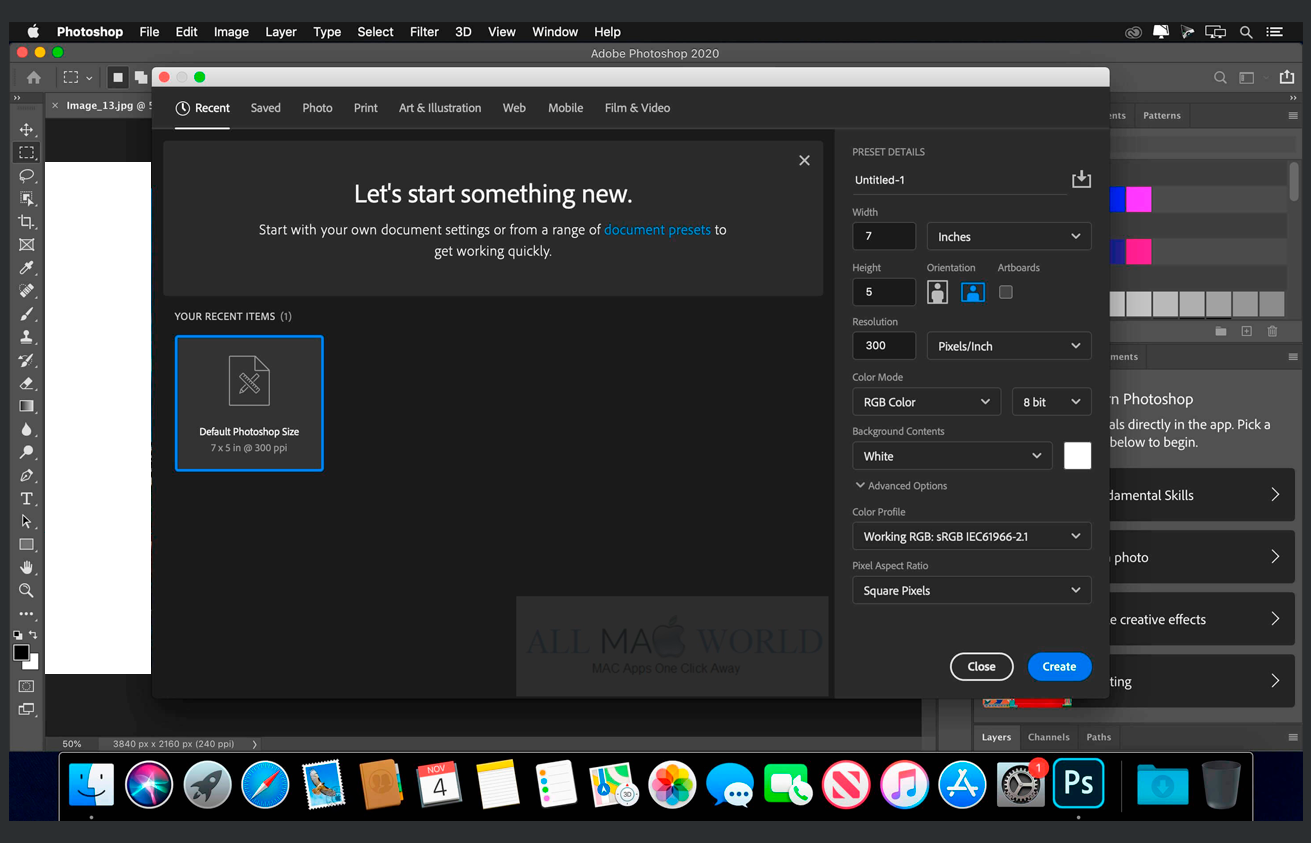The height and width of the screenshot is (843, 1311).
Task: Open the Background Contents White dropdown
Action: 952,456
